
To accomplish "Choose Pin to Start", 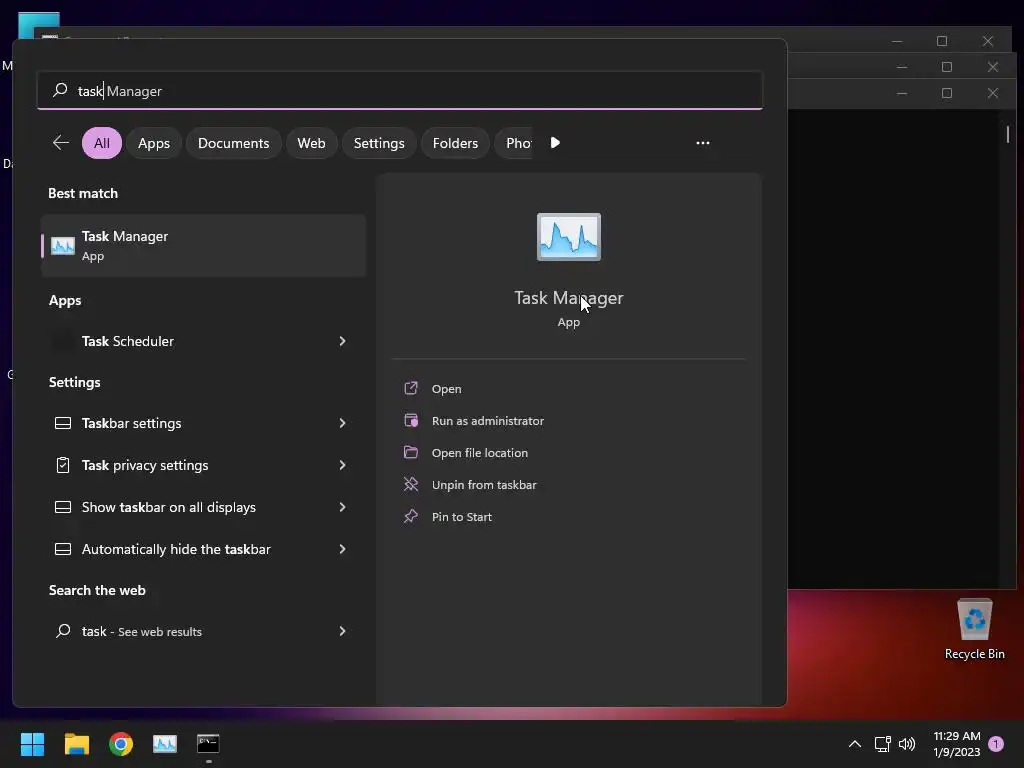I will [462, 517].
